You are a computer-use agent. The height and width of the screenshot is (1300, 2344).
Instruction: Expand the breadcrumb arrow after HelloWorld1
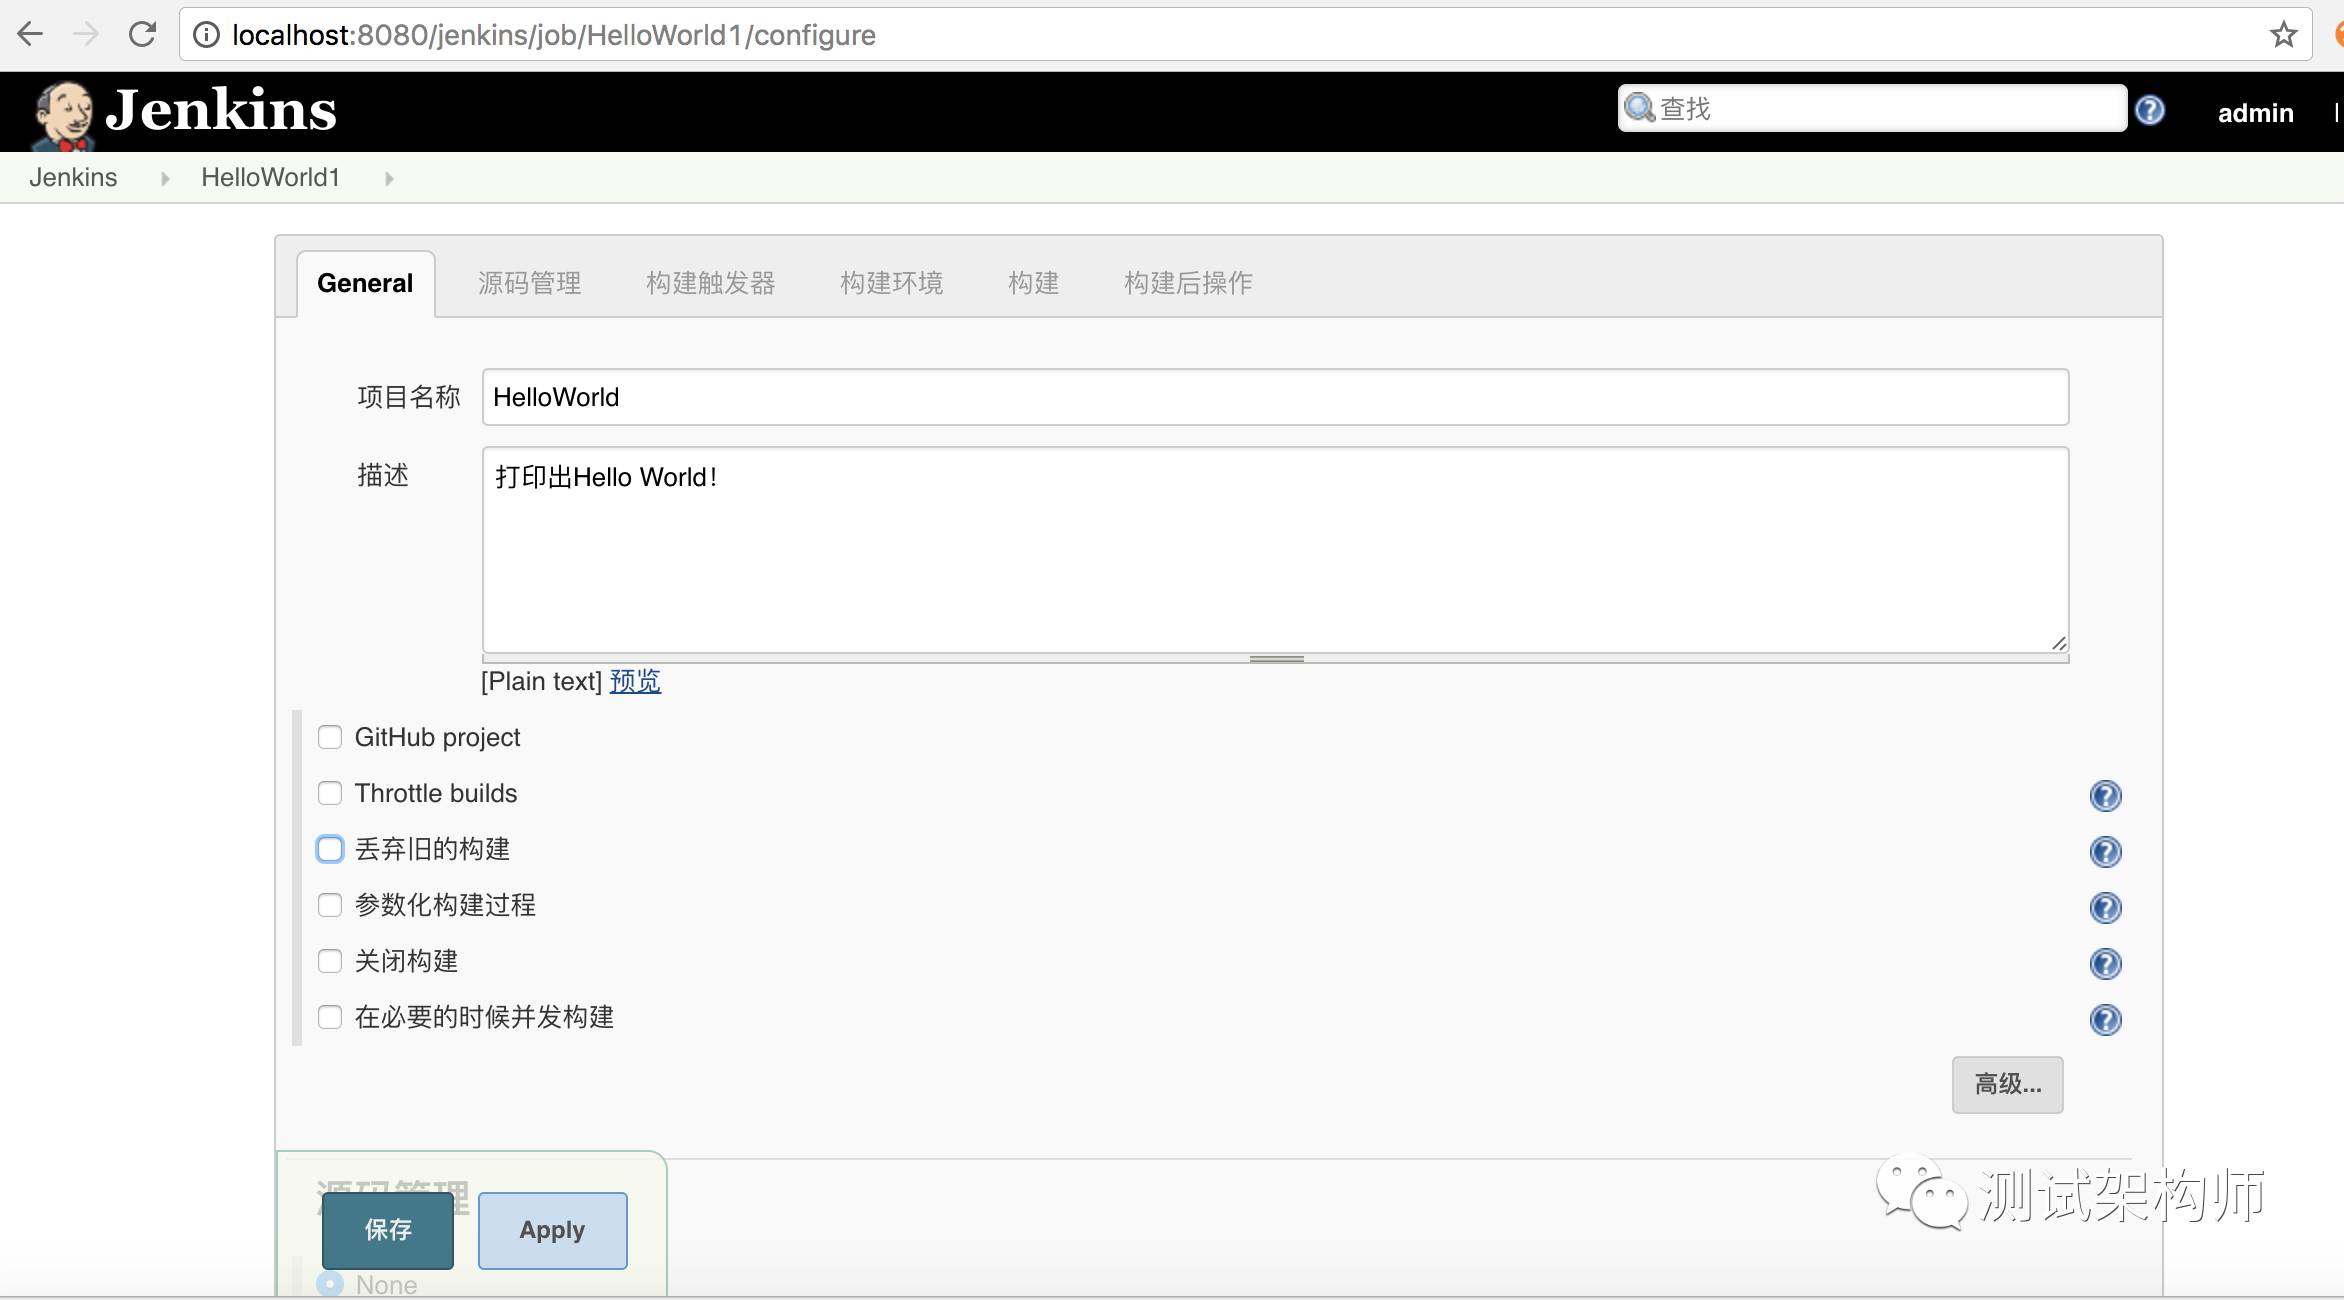(389, 178)
